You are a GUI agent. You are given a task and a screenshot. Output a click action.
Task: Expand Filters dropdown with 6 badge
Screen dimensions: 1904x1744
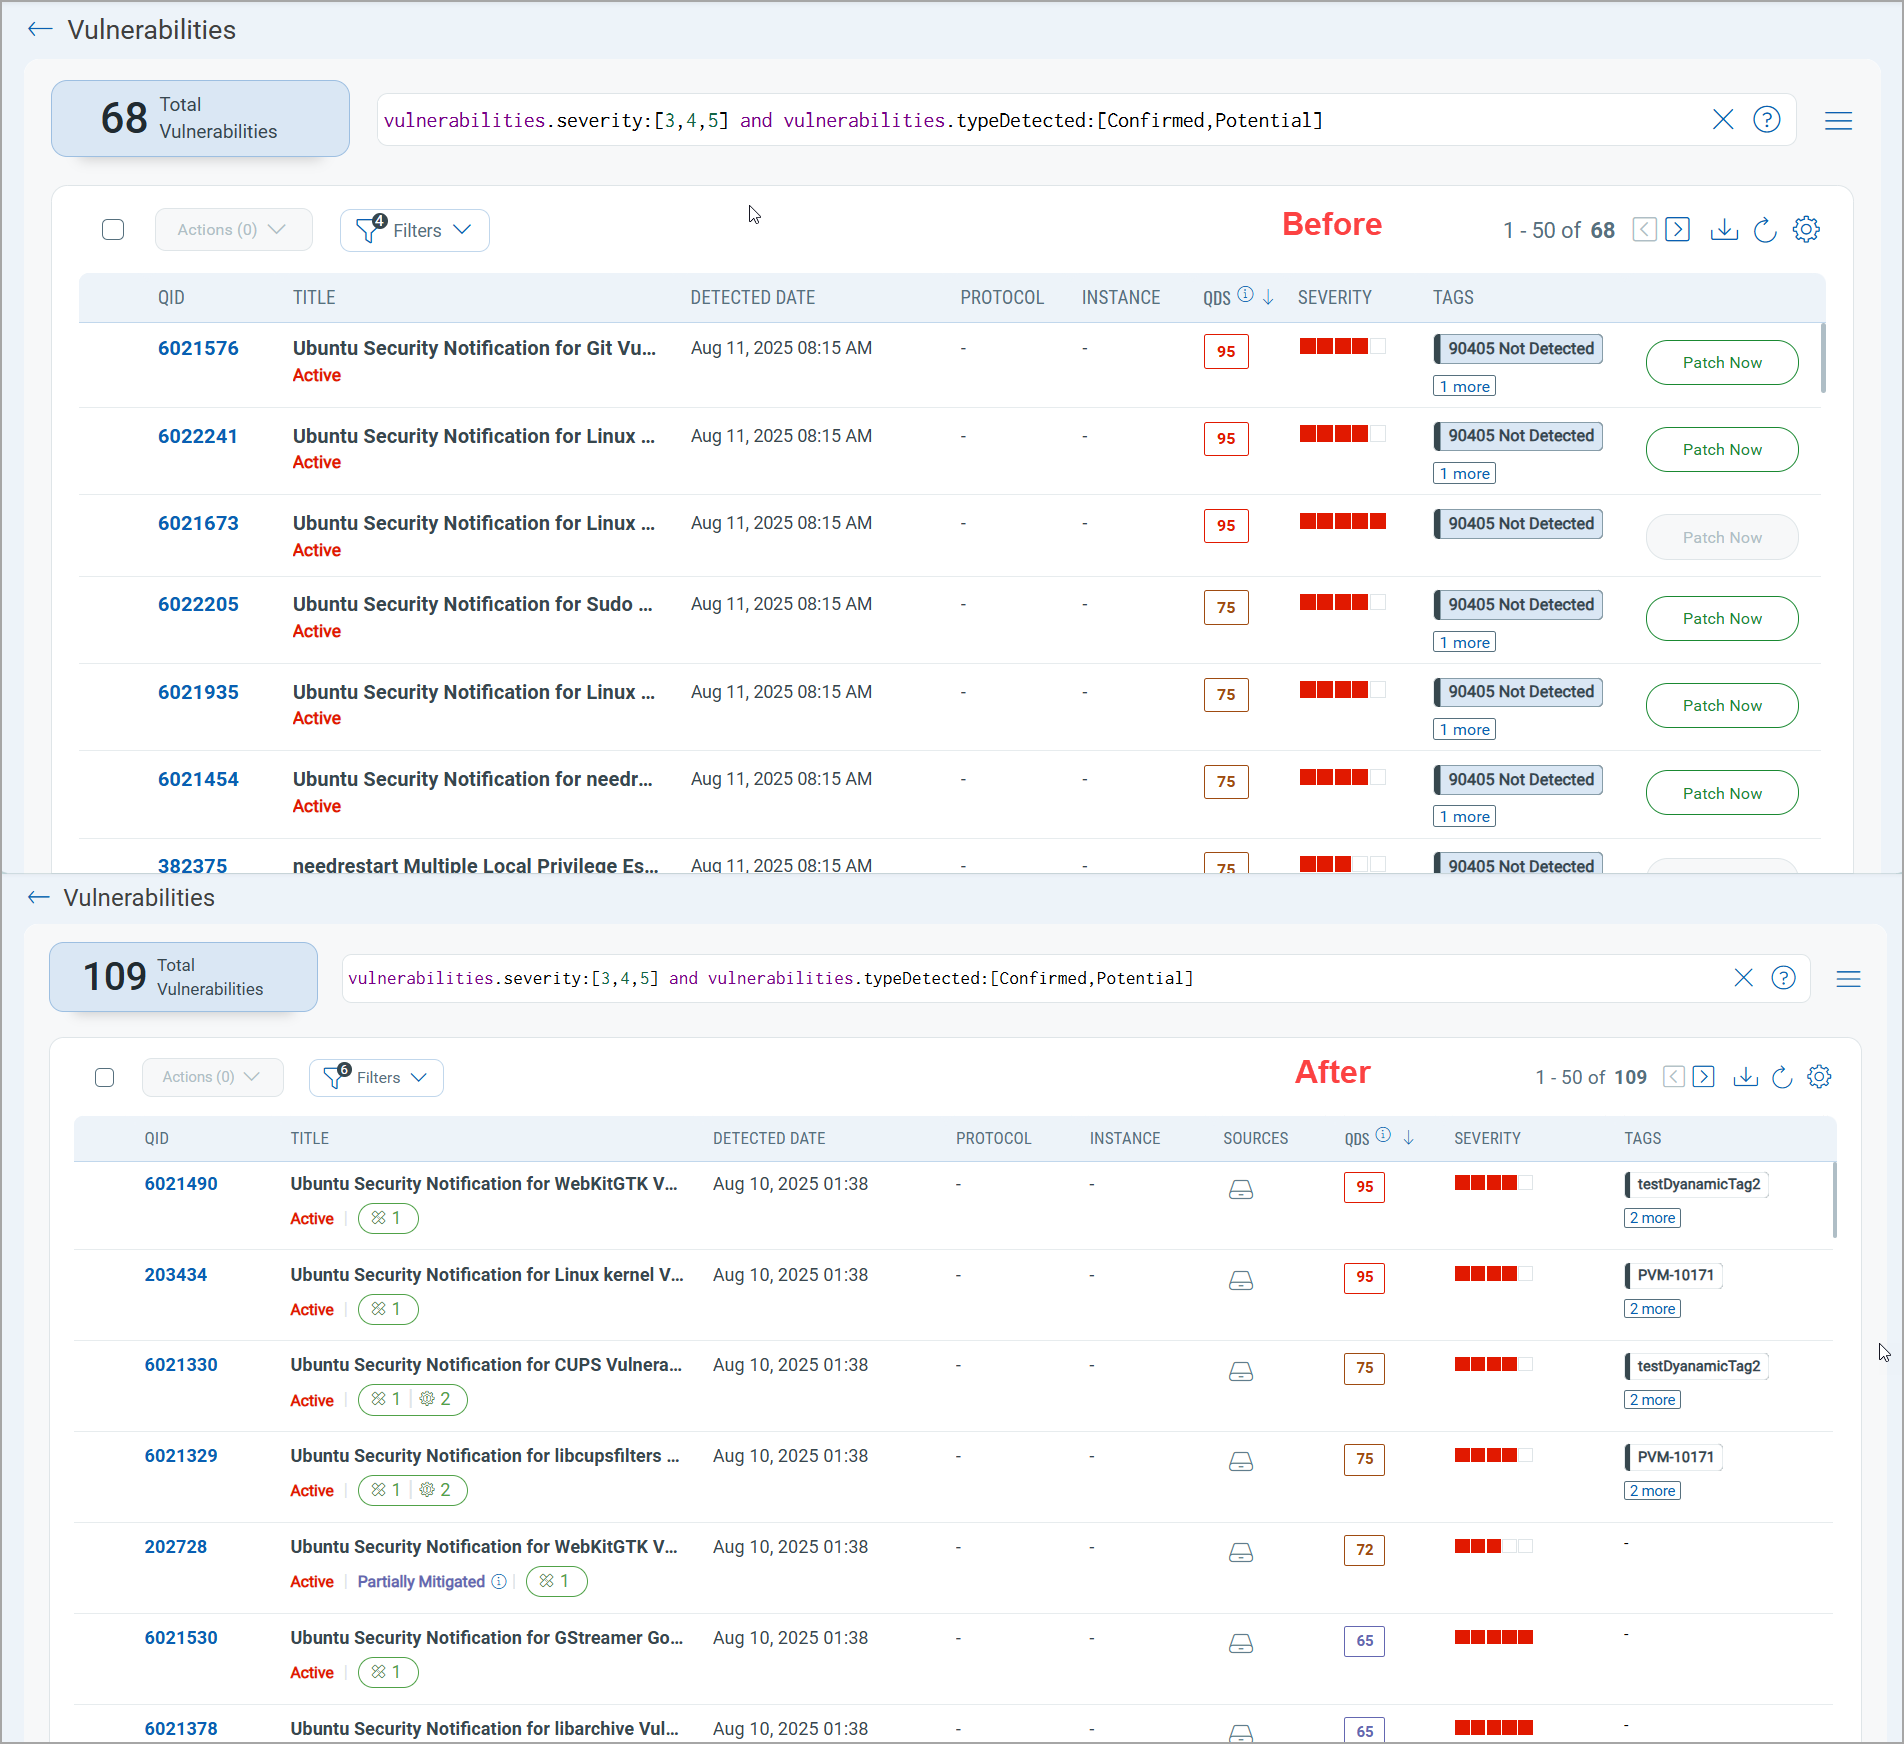point(376,1077)
